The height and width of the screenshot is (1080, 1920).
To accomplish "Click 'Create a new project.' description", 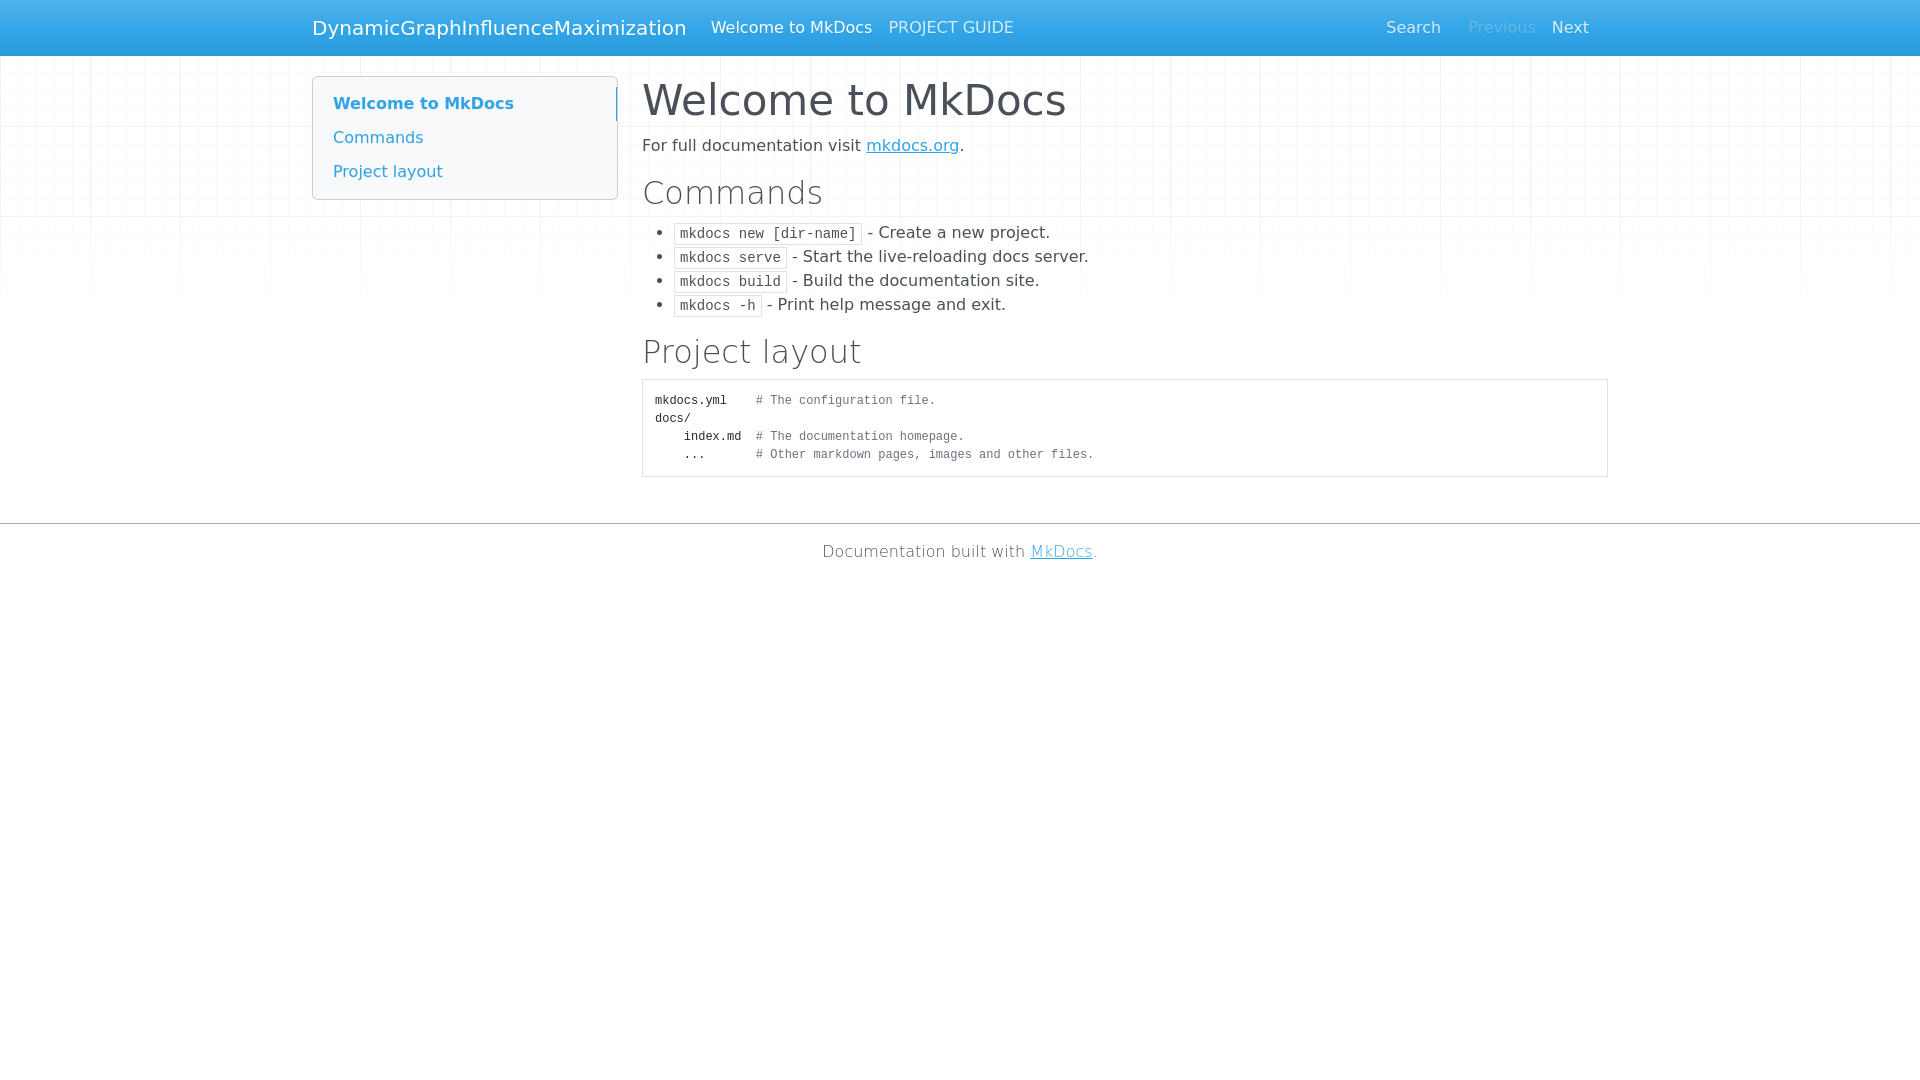I will click(x=964, y=233).
